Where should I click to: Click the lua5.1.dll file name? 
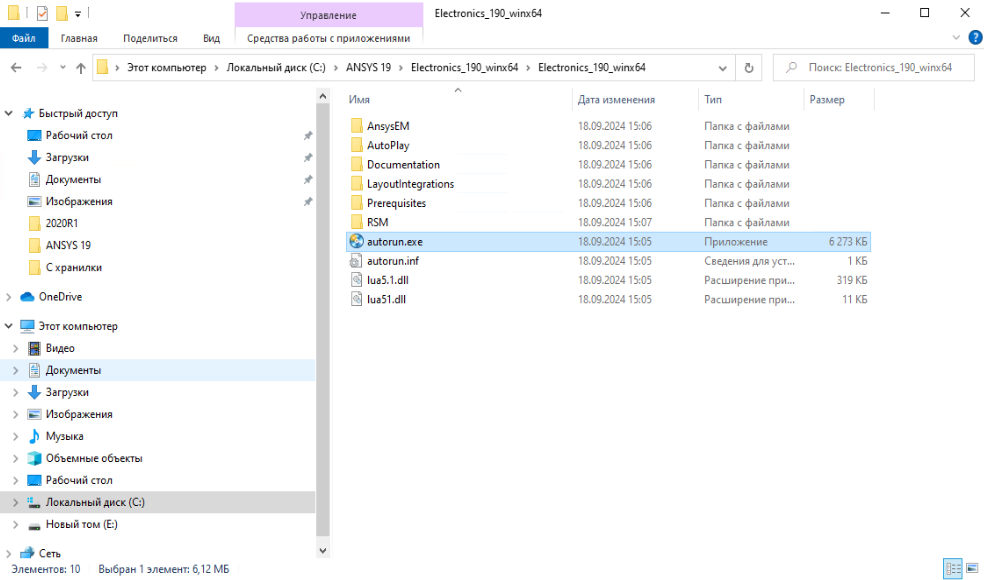(x=388, y=280)
